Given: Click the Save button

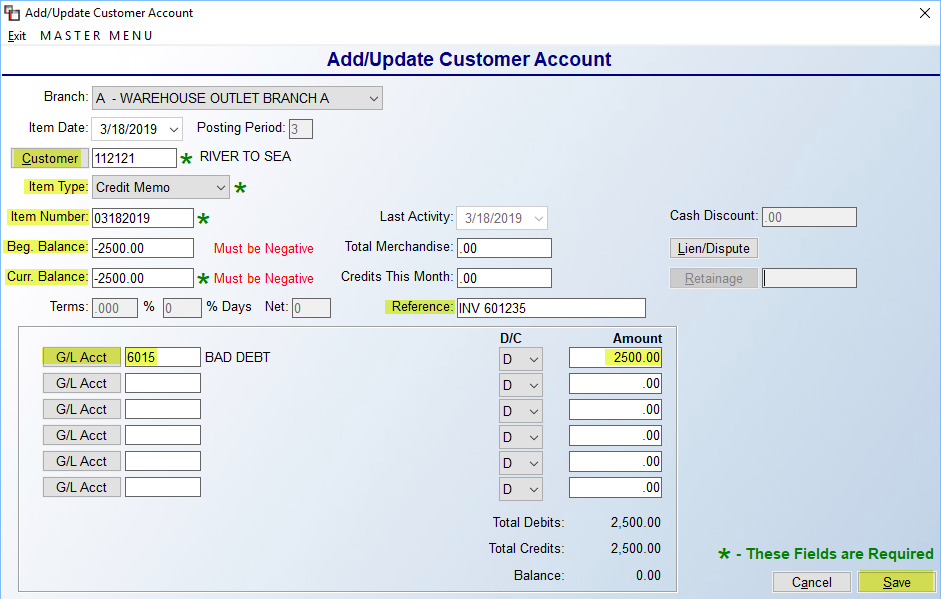Looking at the screenshot, I should point(897,582).
